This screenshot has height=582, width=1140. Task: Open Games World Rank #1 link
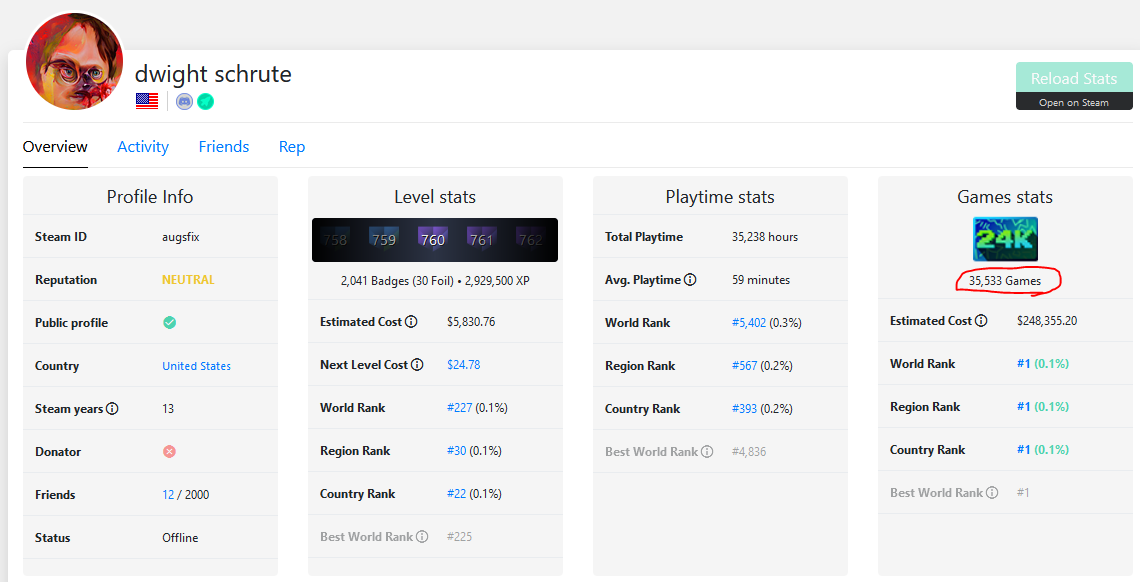(x=1024, y=363)
